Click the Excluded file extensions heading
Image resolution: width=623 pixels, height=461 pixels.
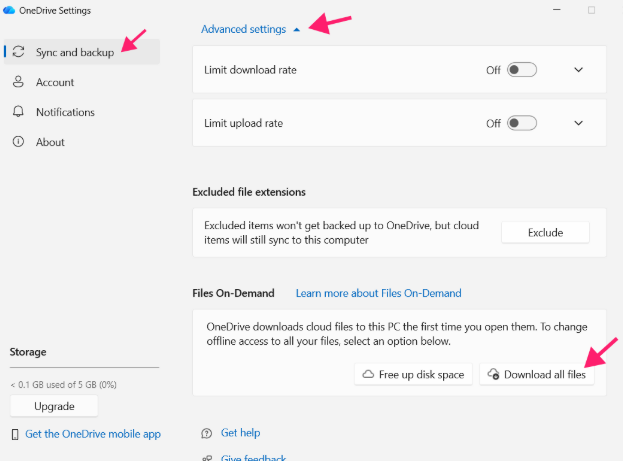pyautogui.click(x=249, y=192)
